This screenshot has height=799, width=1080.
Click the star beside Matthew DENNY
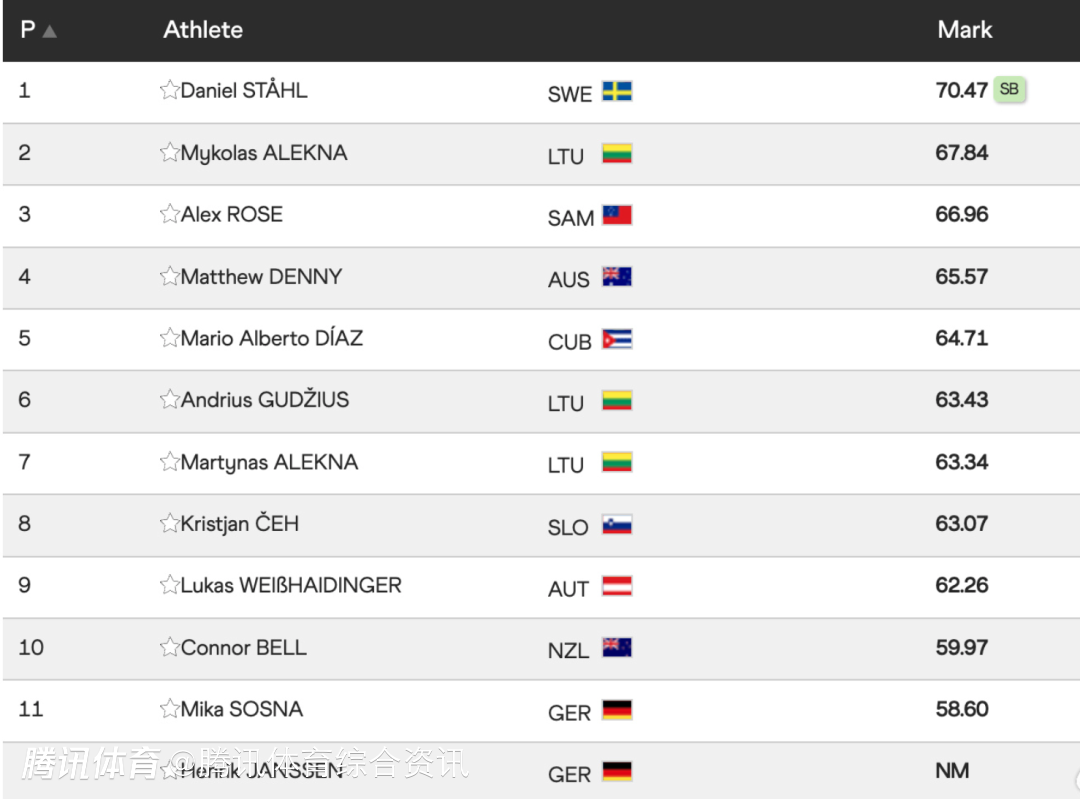tap(169, 276)
